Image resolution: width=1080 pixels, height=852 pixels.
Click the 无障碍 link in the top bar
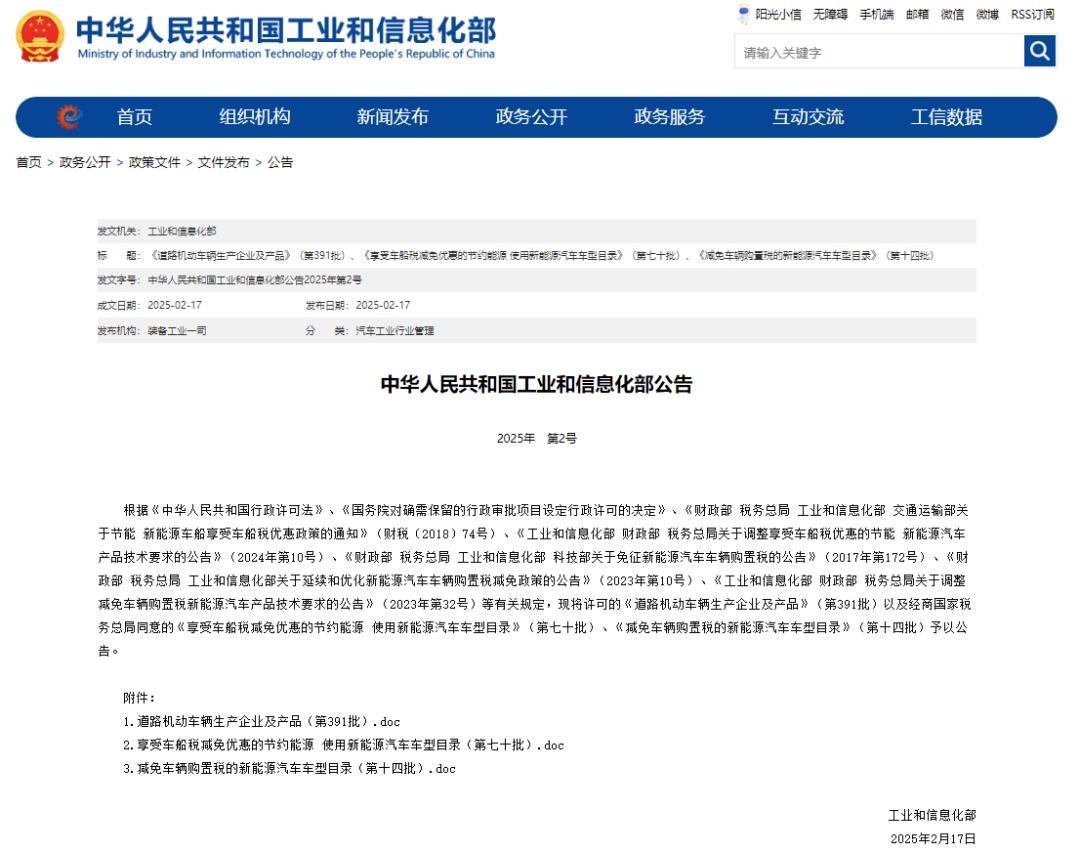[830, 14]
